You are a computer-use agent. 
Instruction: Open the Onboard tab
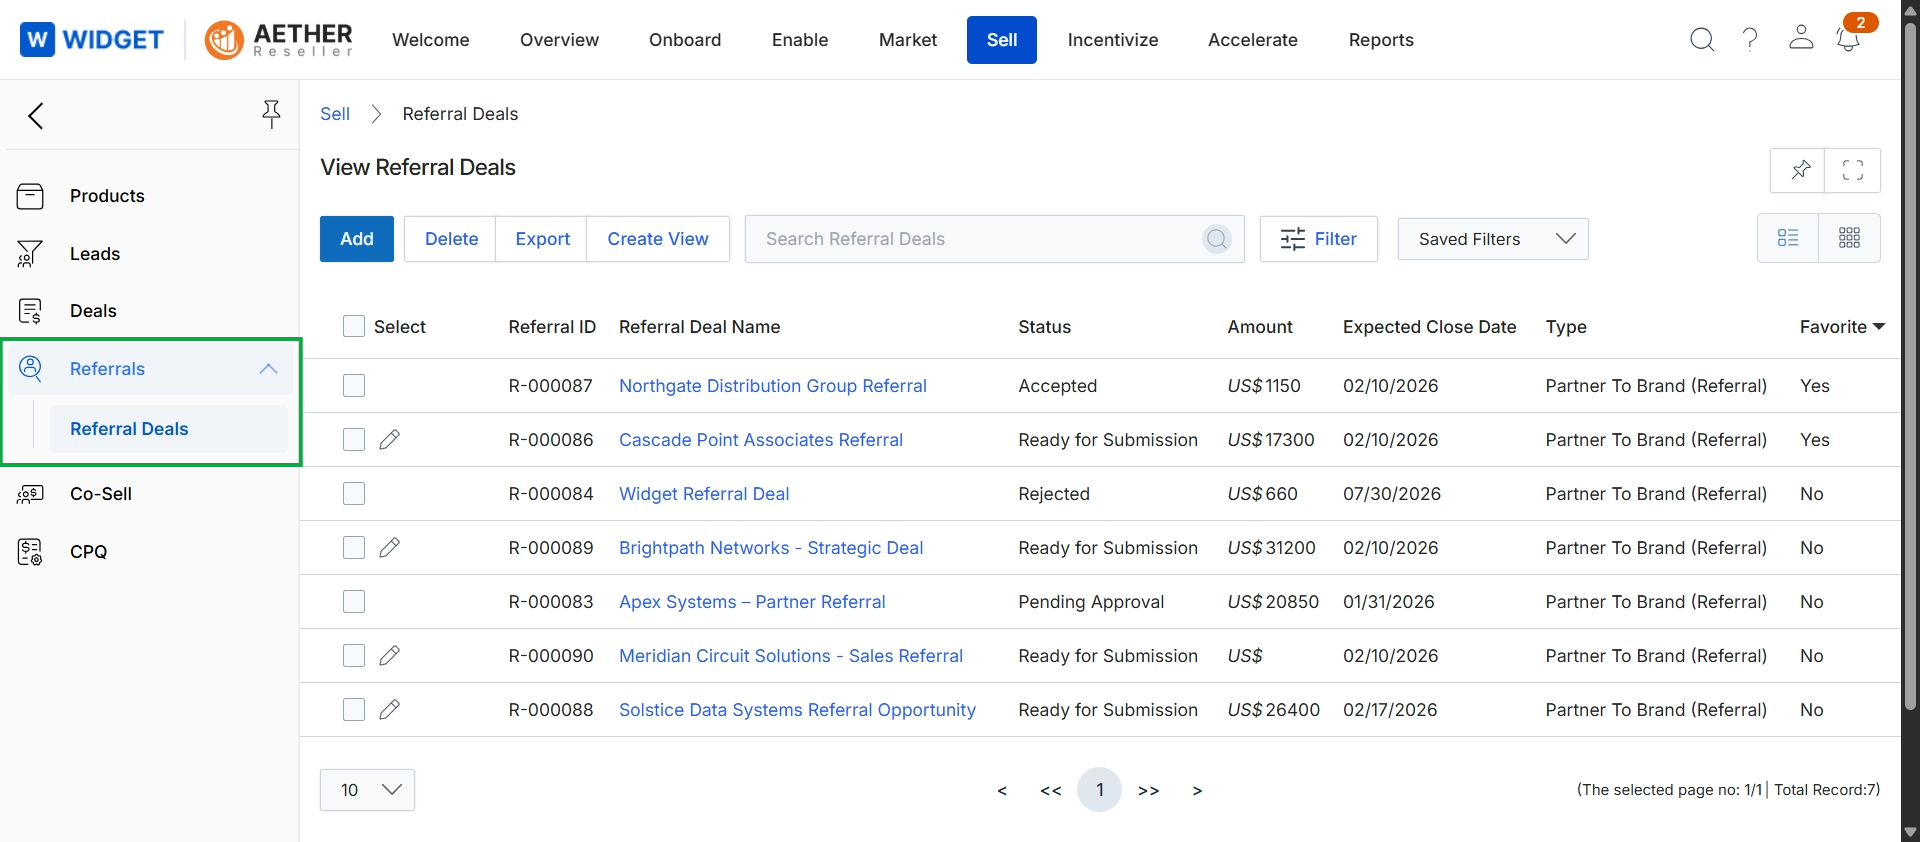(x=685, y=40)
